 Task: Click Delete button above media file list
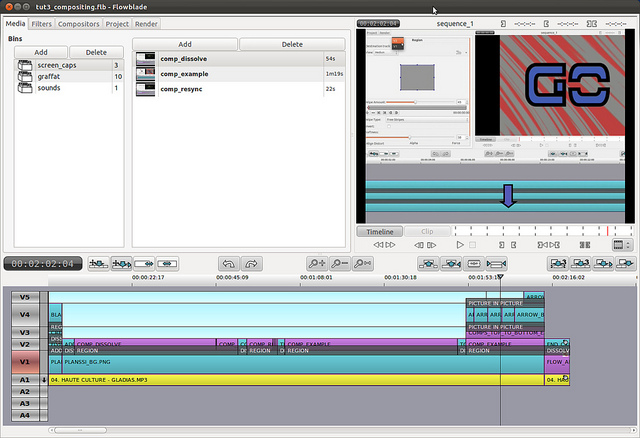(x=292, y=44)
